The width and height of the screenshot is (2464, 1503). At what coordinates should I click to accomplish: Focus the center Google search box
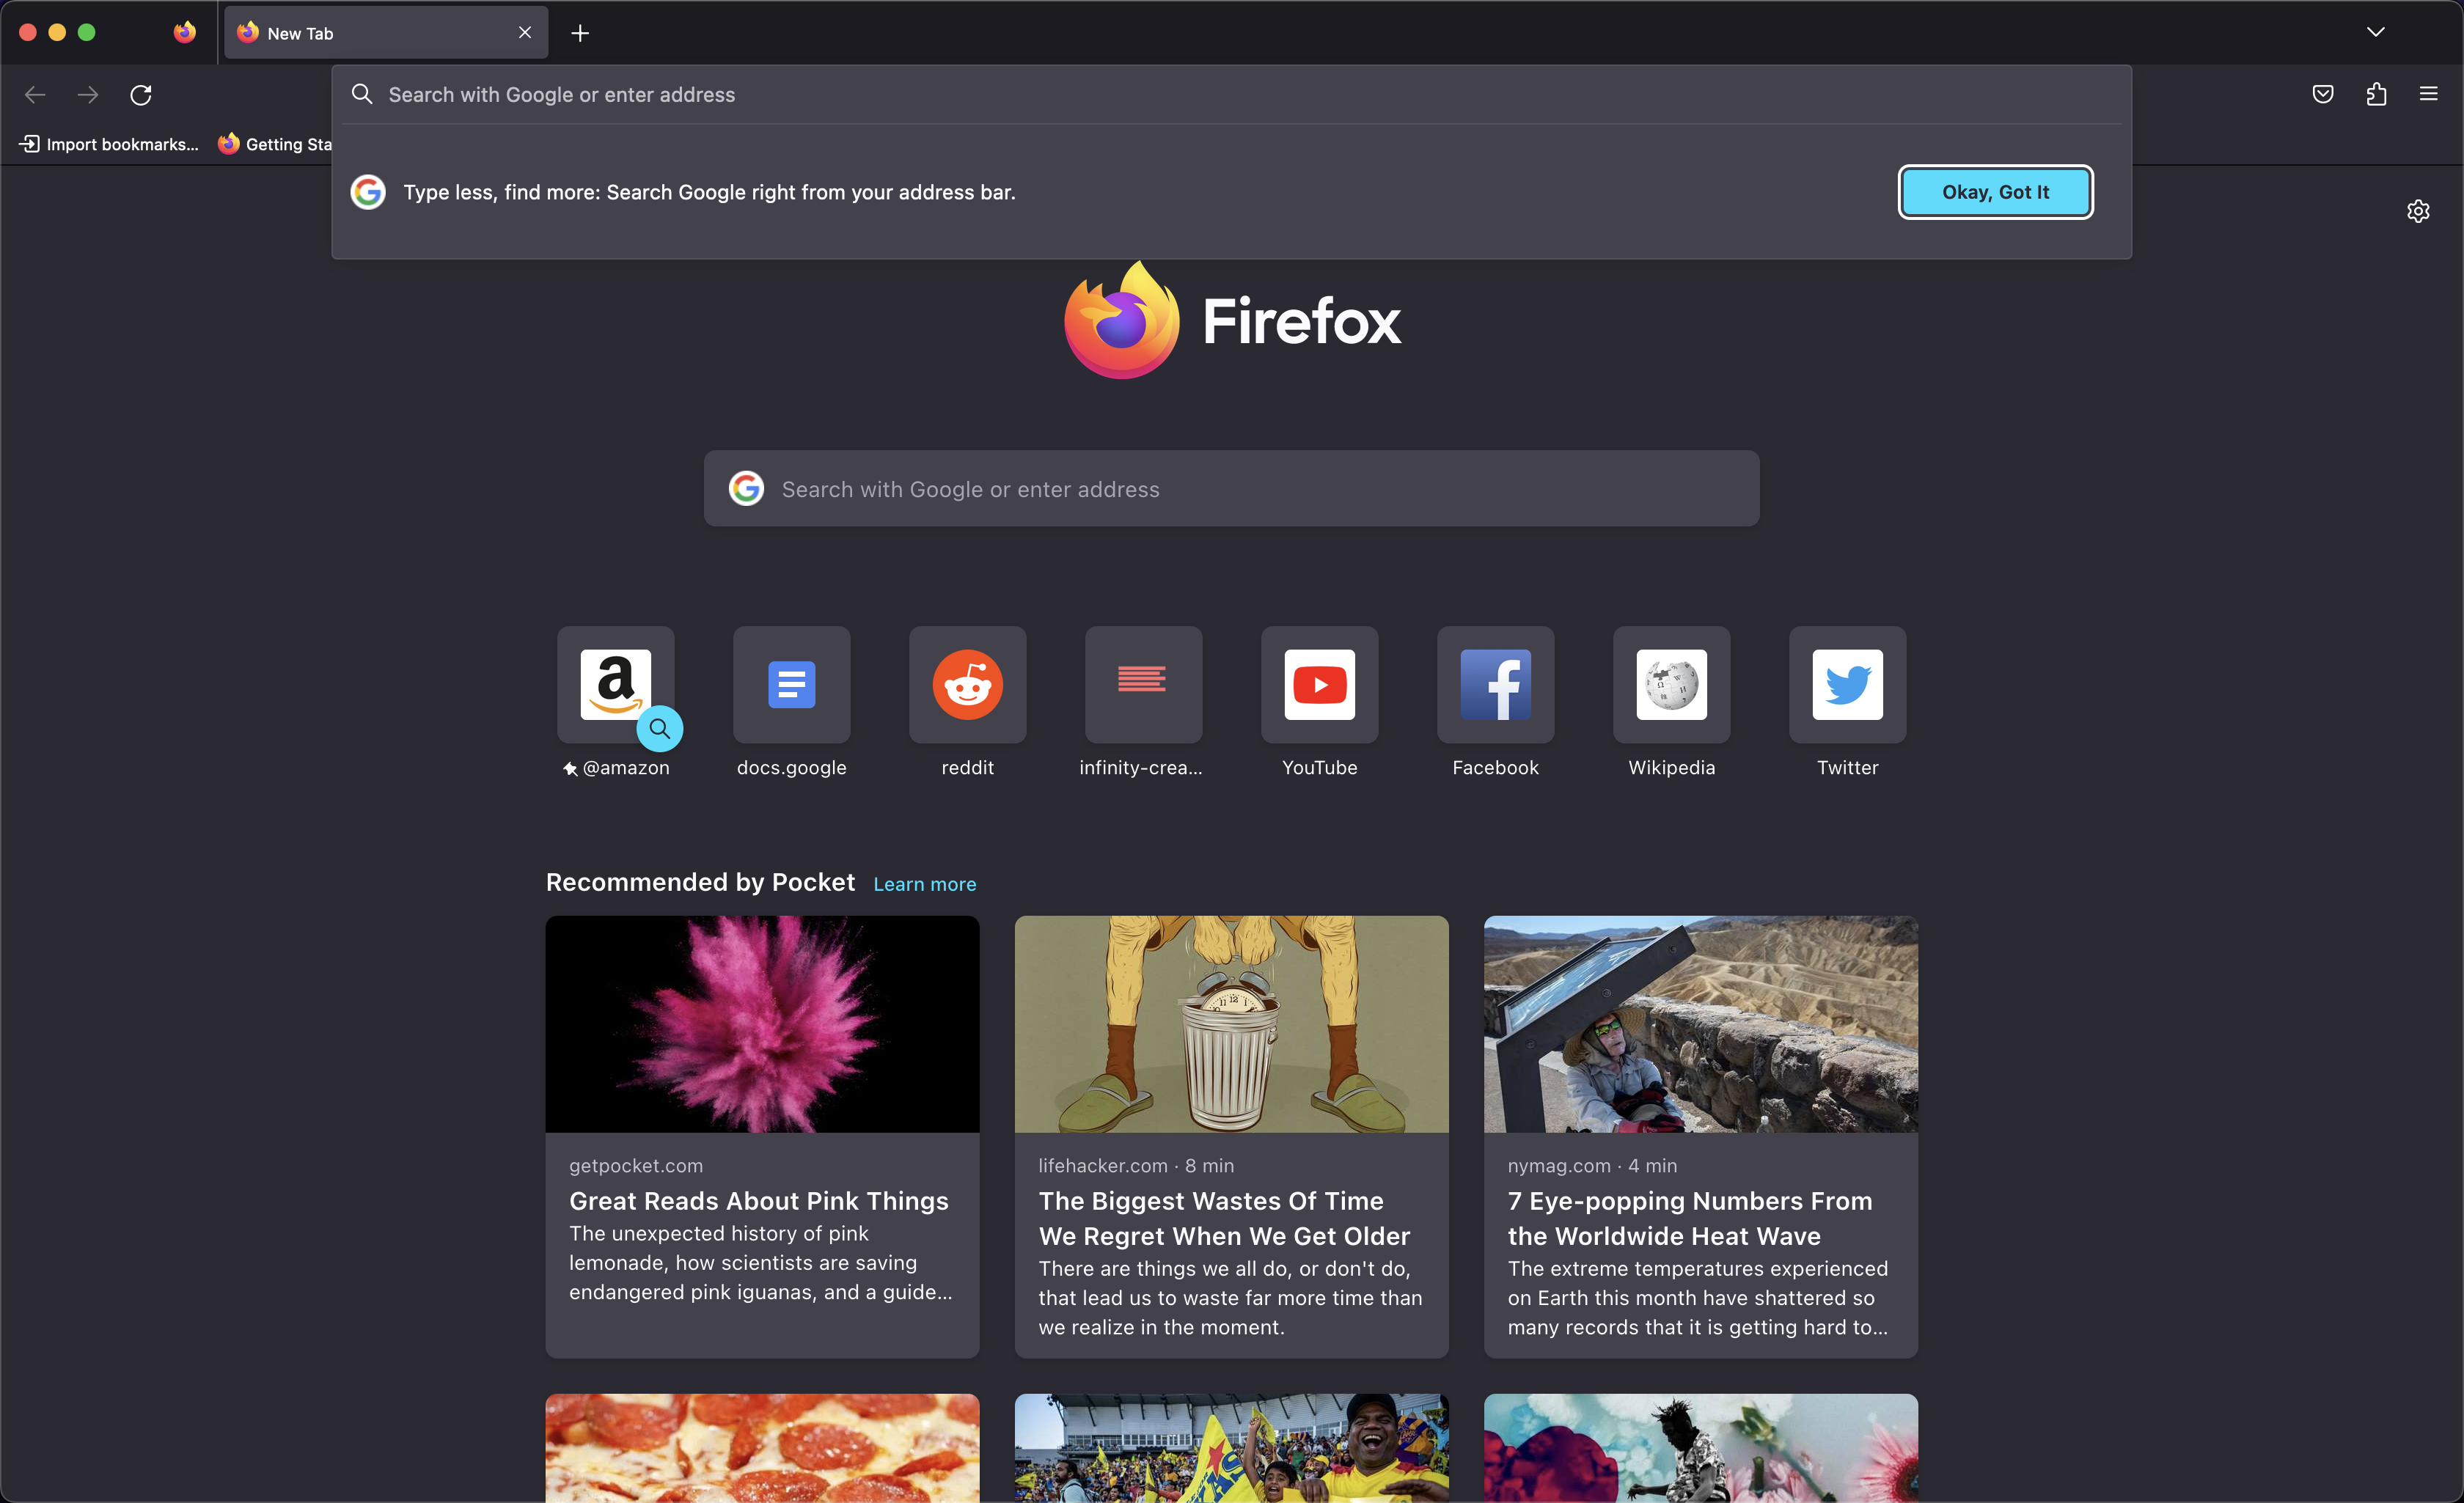[1232, 489]
